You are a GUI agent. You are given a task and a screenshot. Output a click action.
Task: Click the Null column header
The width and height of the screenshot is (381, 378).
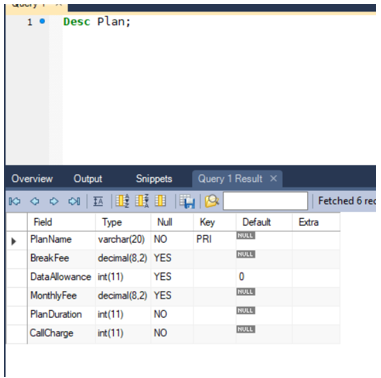pos(172,222)
